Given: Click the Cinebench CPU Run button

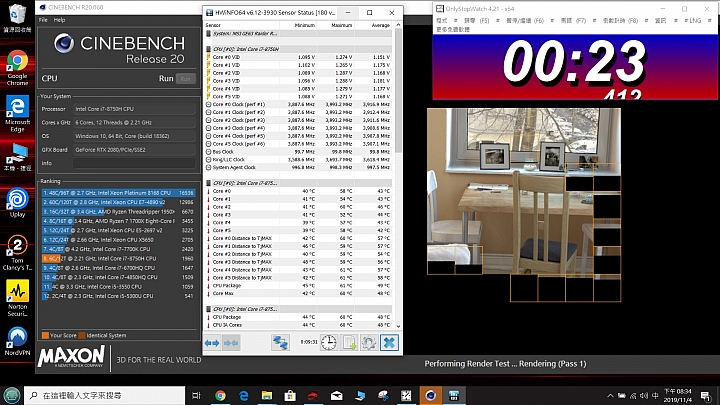Looking at the screenshot, I should [x=186, y=79].
